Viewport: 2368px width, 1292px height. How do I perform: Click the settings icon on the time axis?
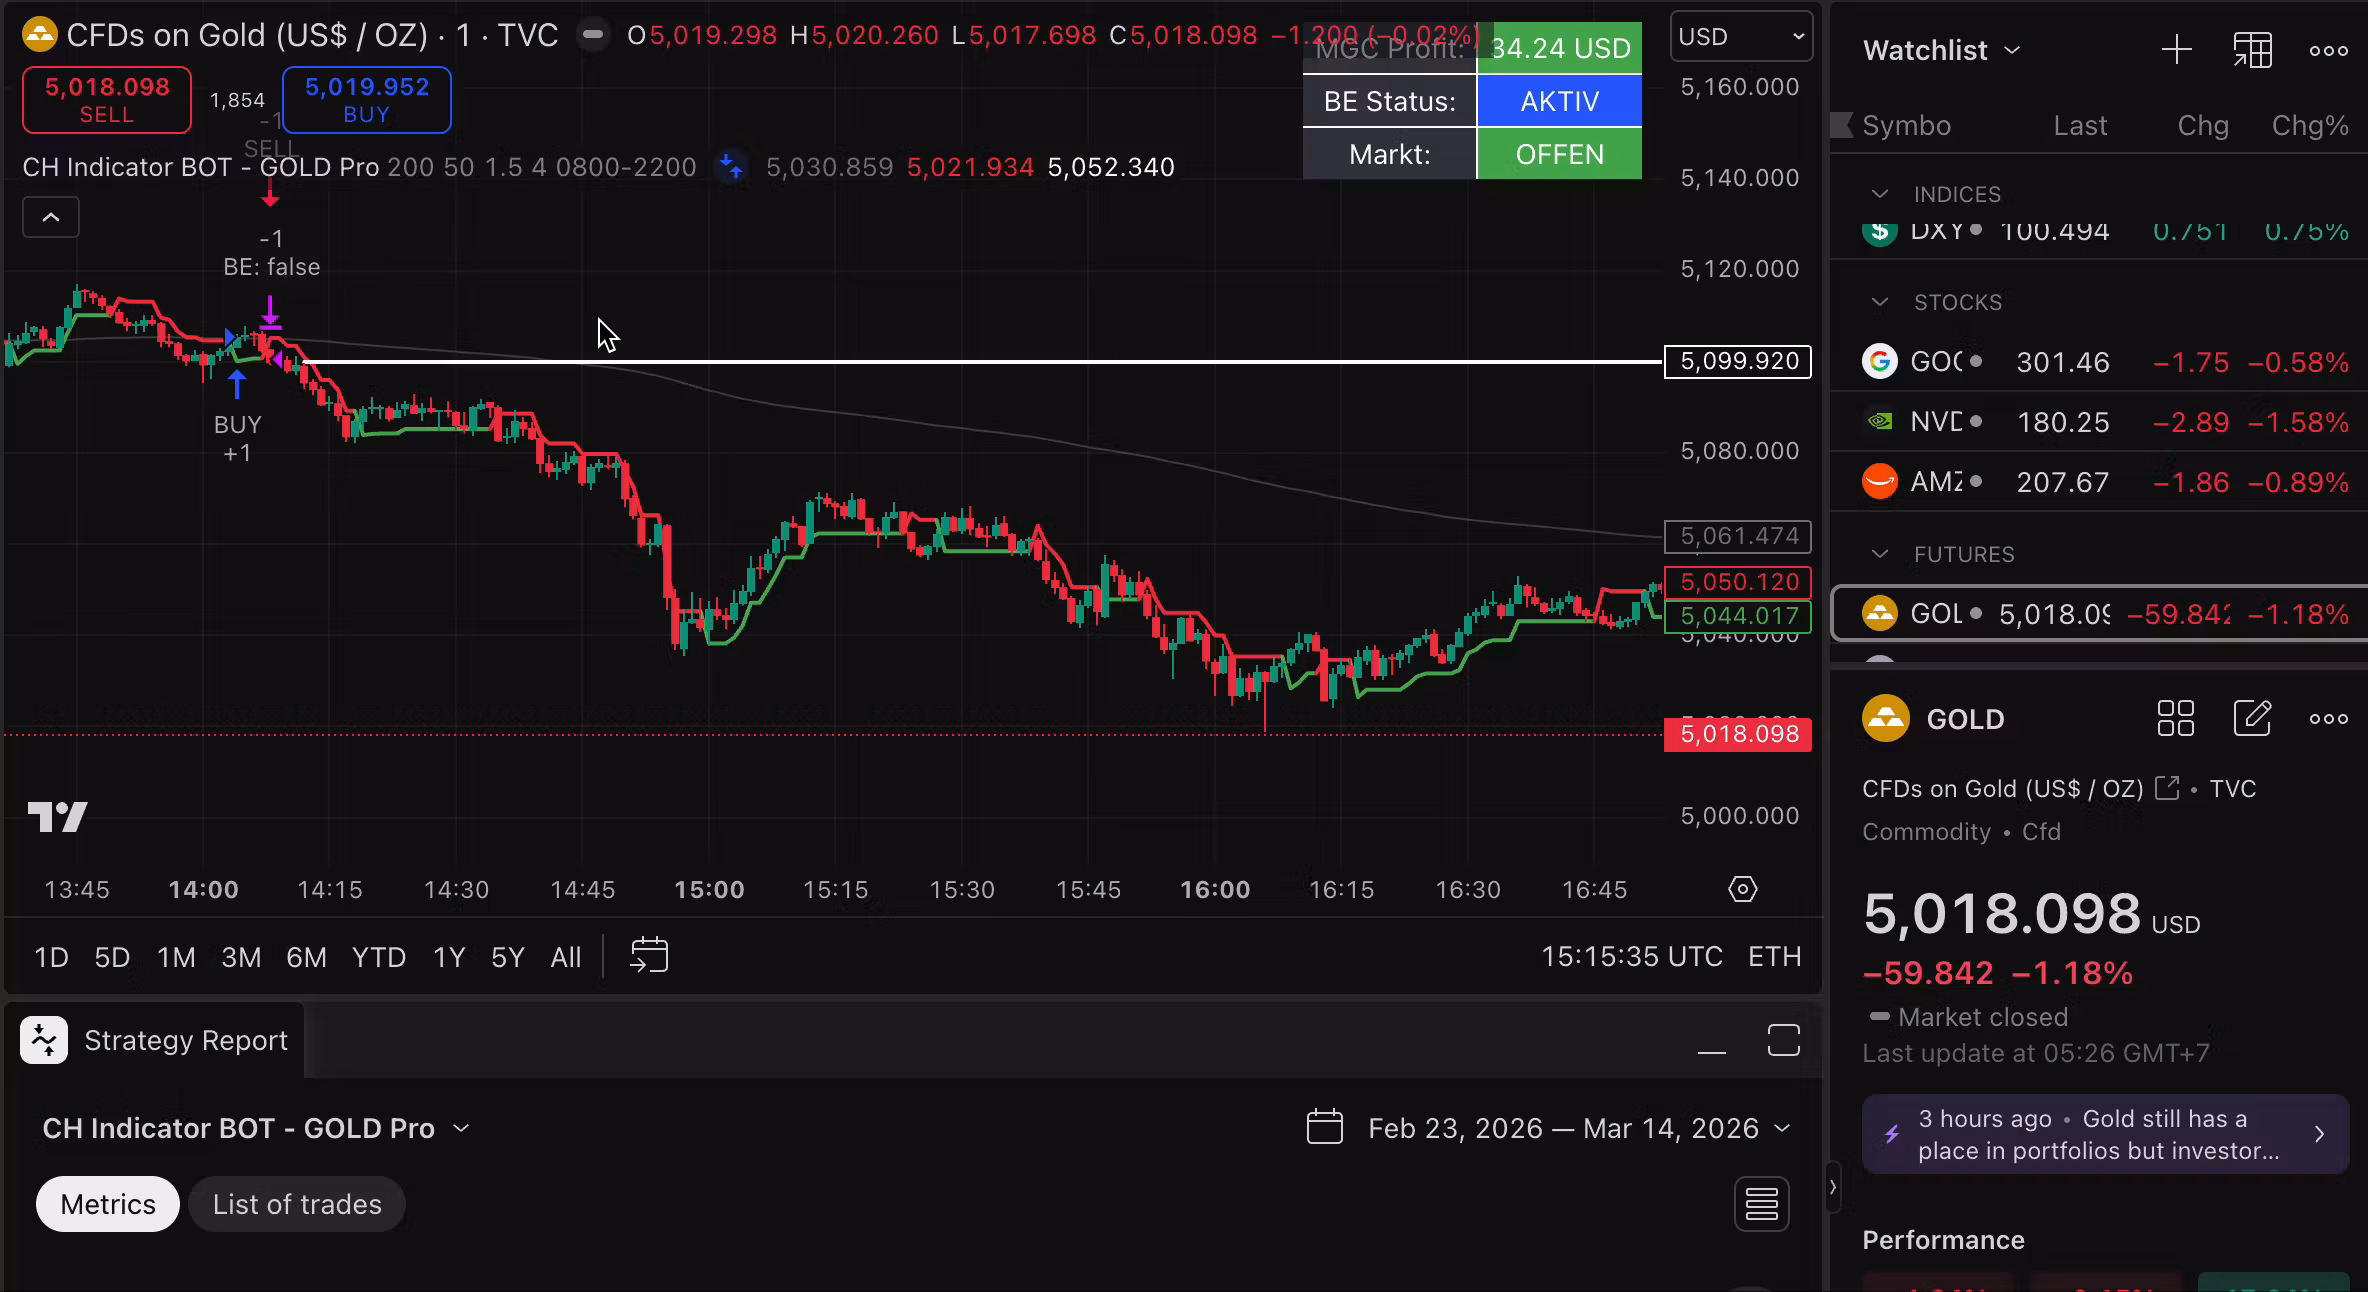[x=1742, y=889]
